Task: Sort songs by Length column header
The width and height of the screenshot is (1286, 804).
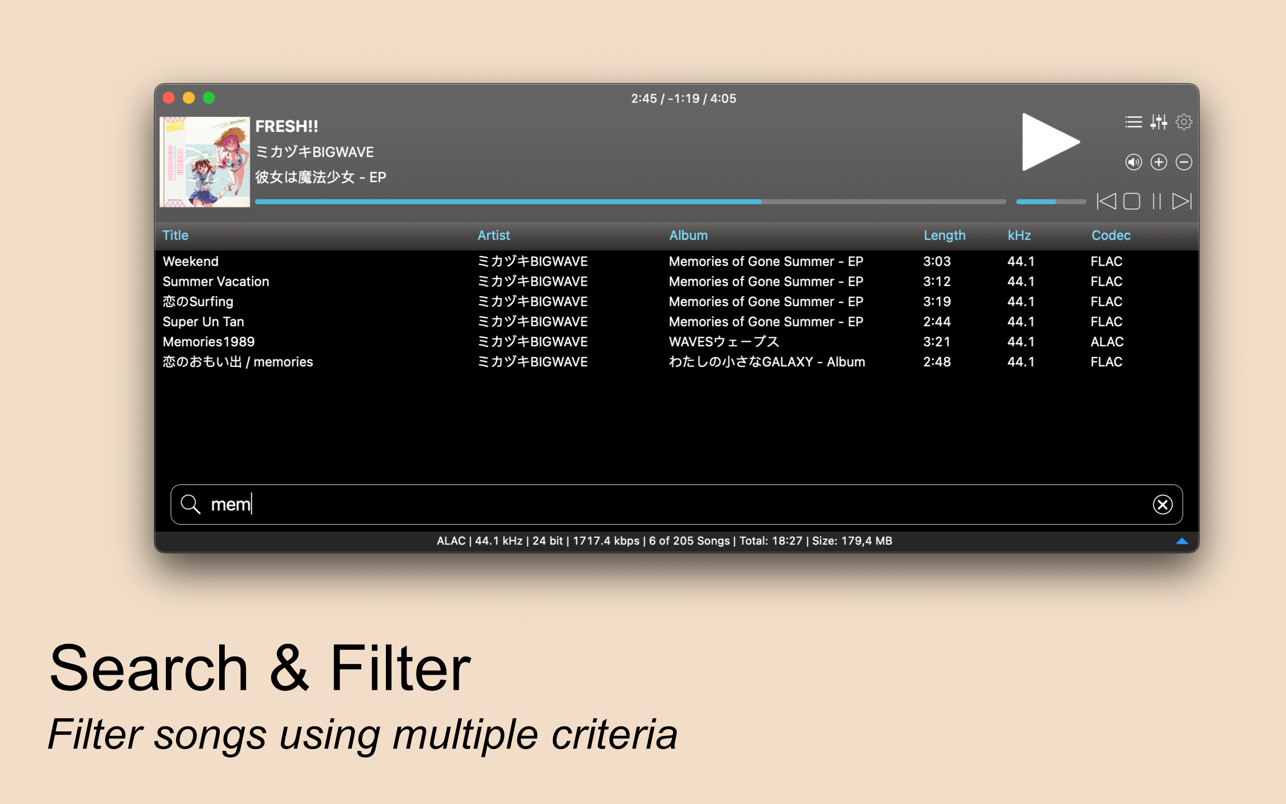Action: point(944,235)
